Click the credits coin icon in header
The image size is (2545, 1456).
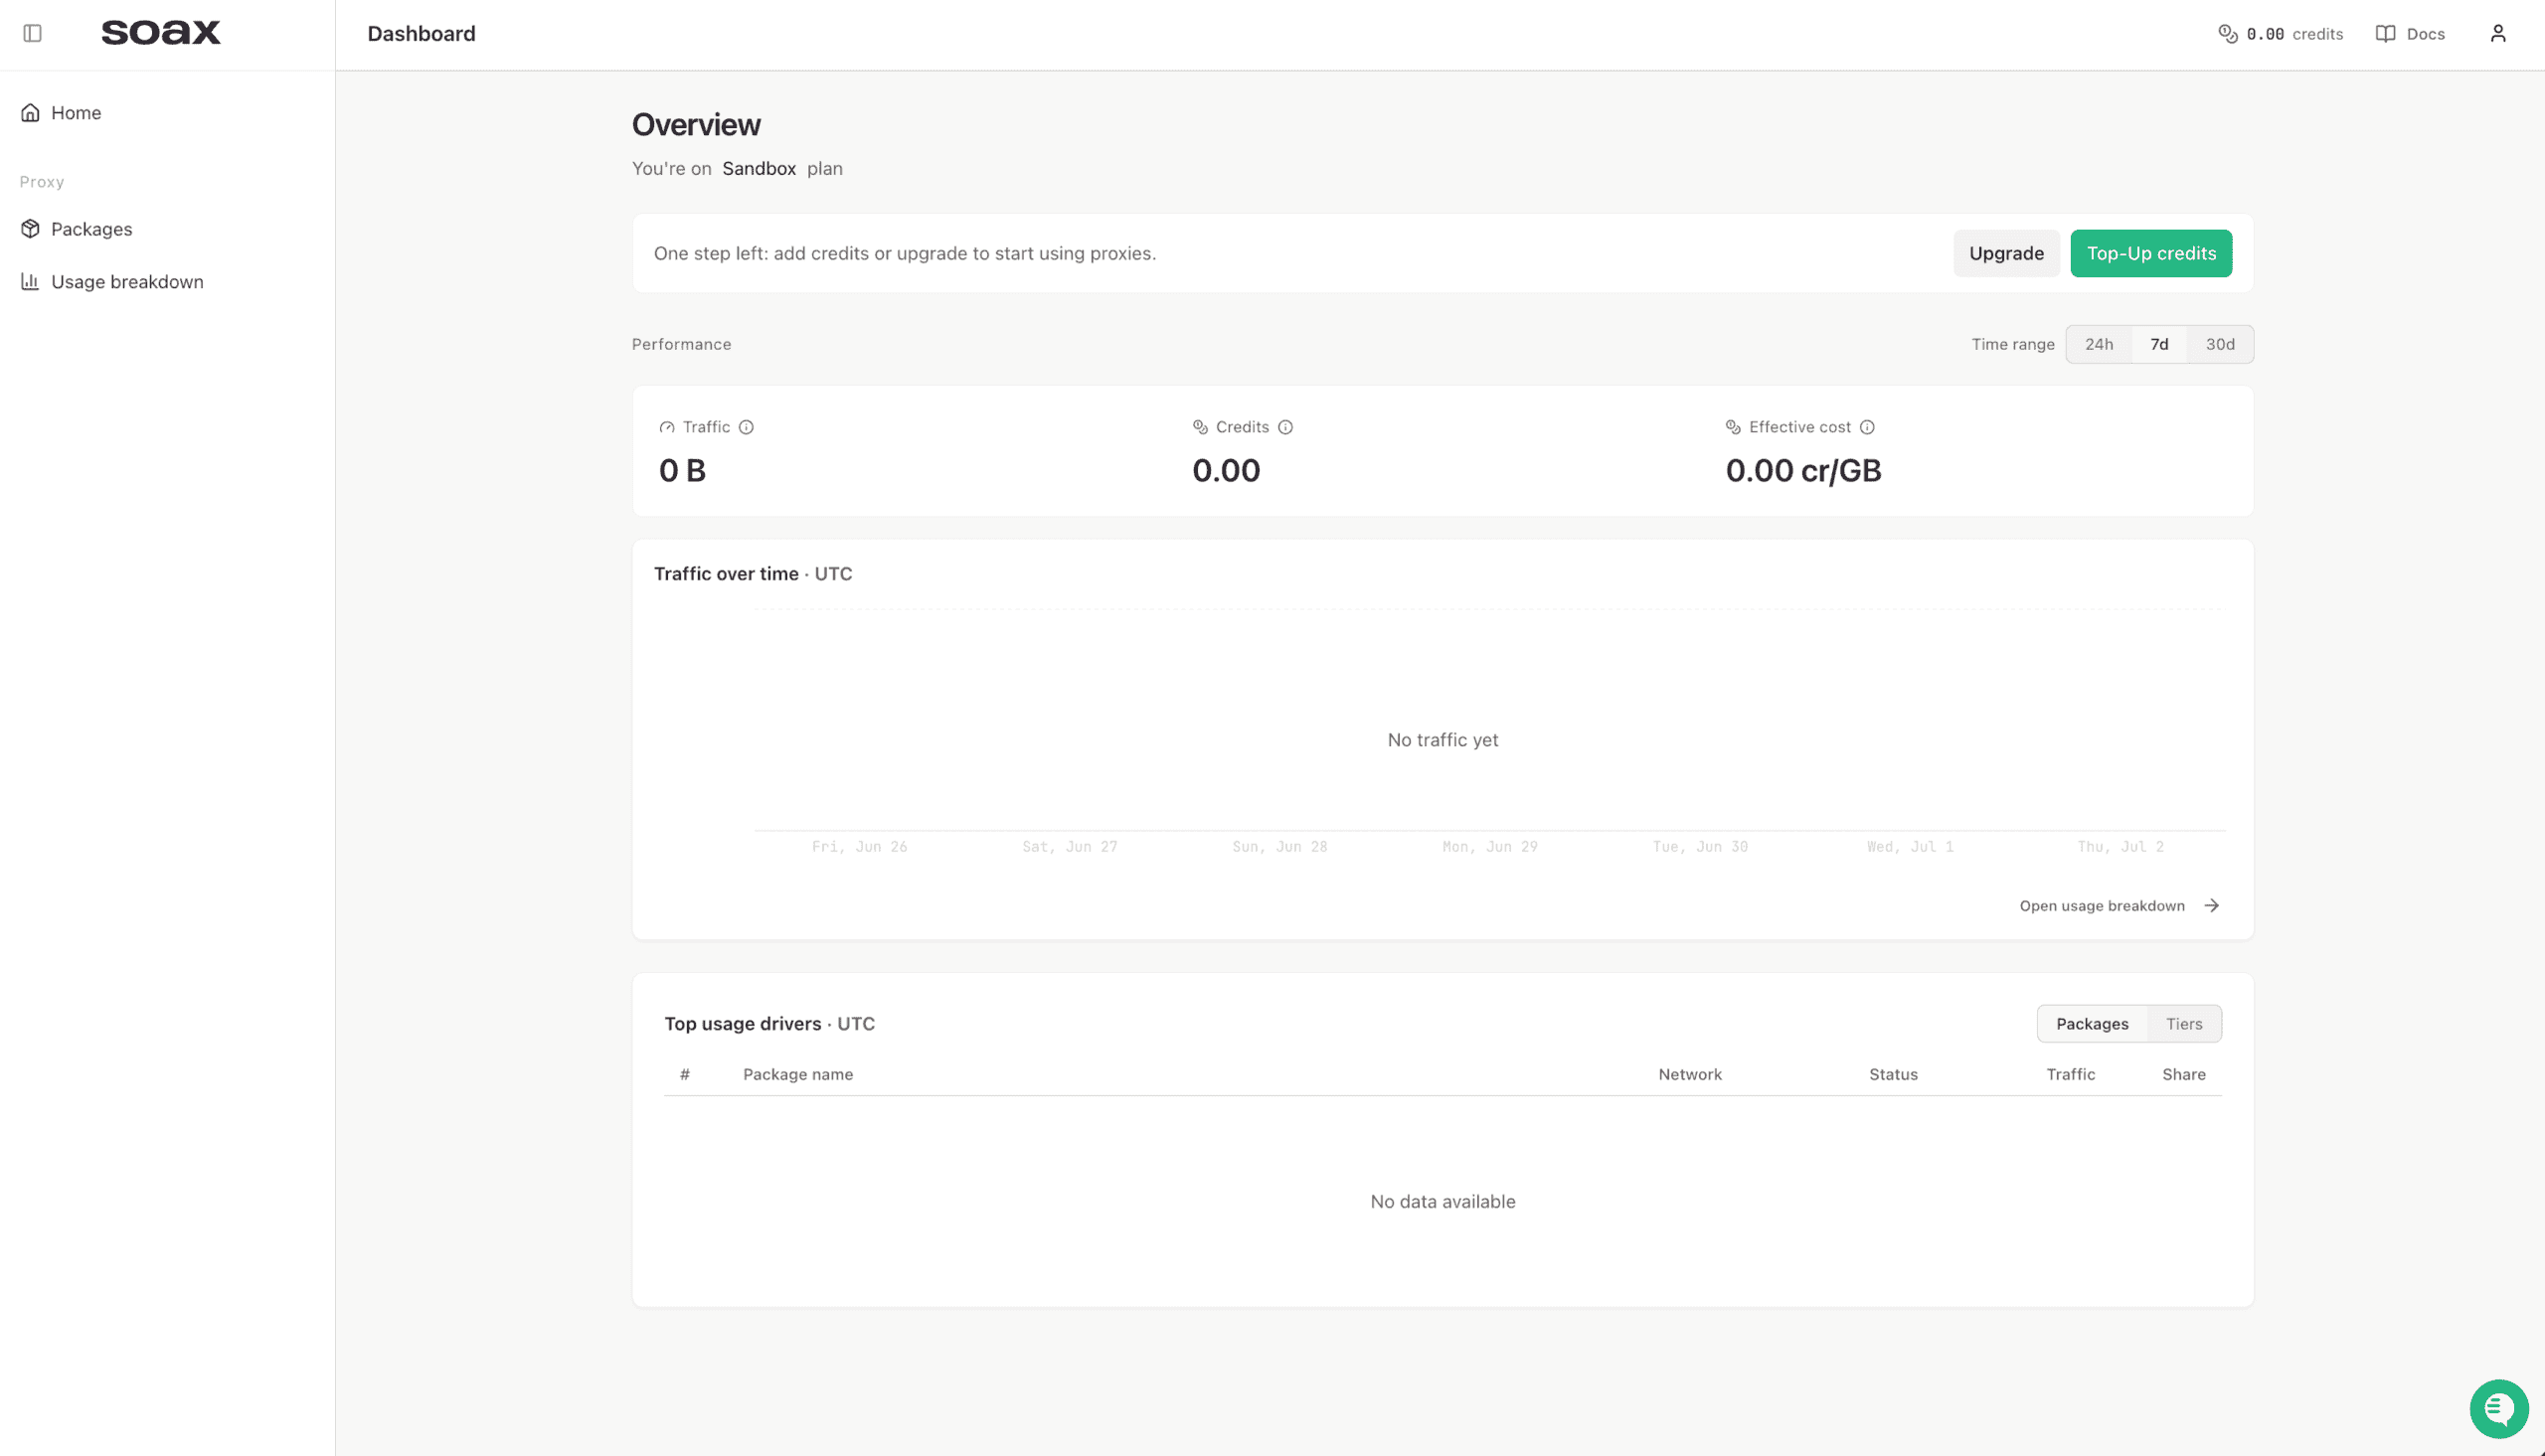2227,34
